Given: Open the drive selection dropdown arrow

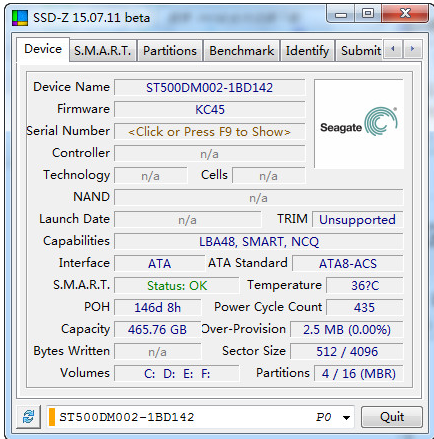Looking at the screenshot, I should tap(347, 417).
